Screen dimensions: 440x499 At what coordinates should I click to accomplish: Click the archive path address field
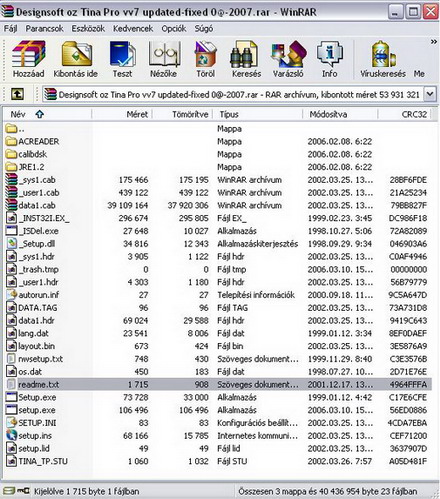pyautogui.click(x=233, y=94)
